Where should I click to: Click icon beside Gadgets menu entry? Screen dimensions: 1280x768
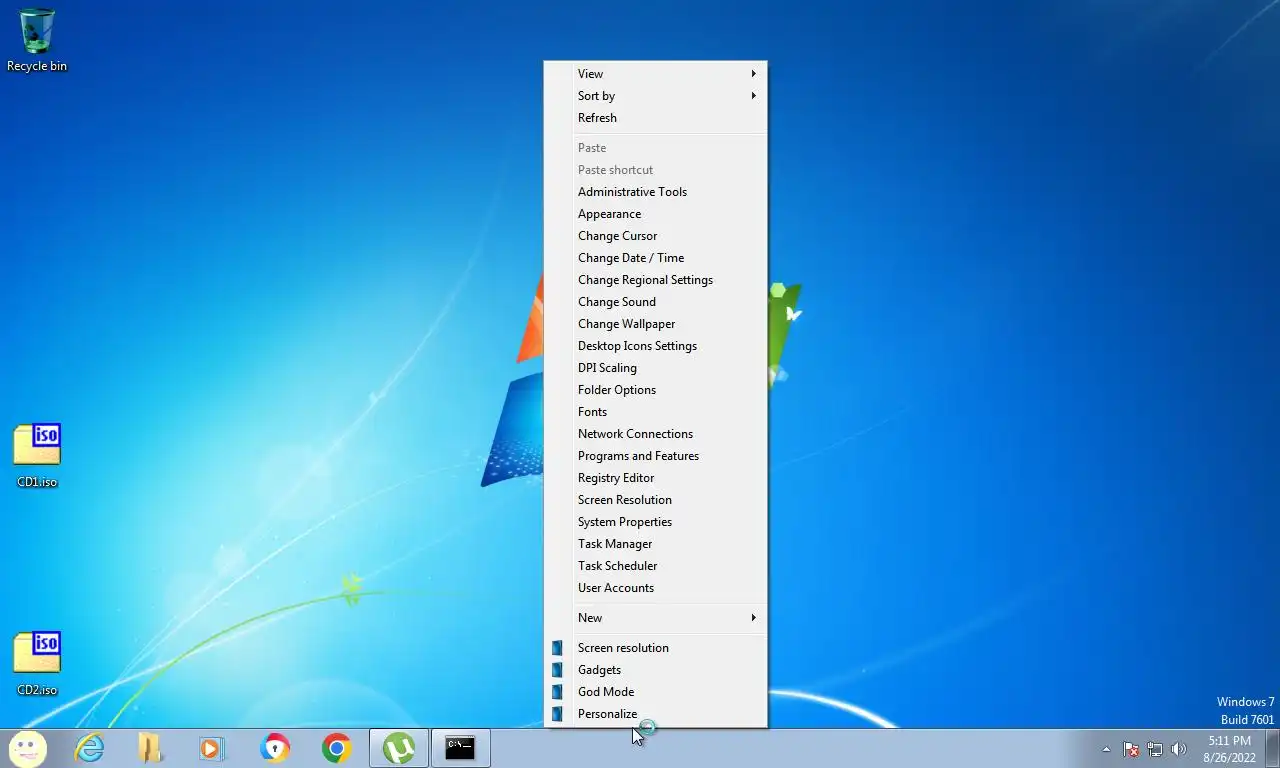[557, 670]
